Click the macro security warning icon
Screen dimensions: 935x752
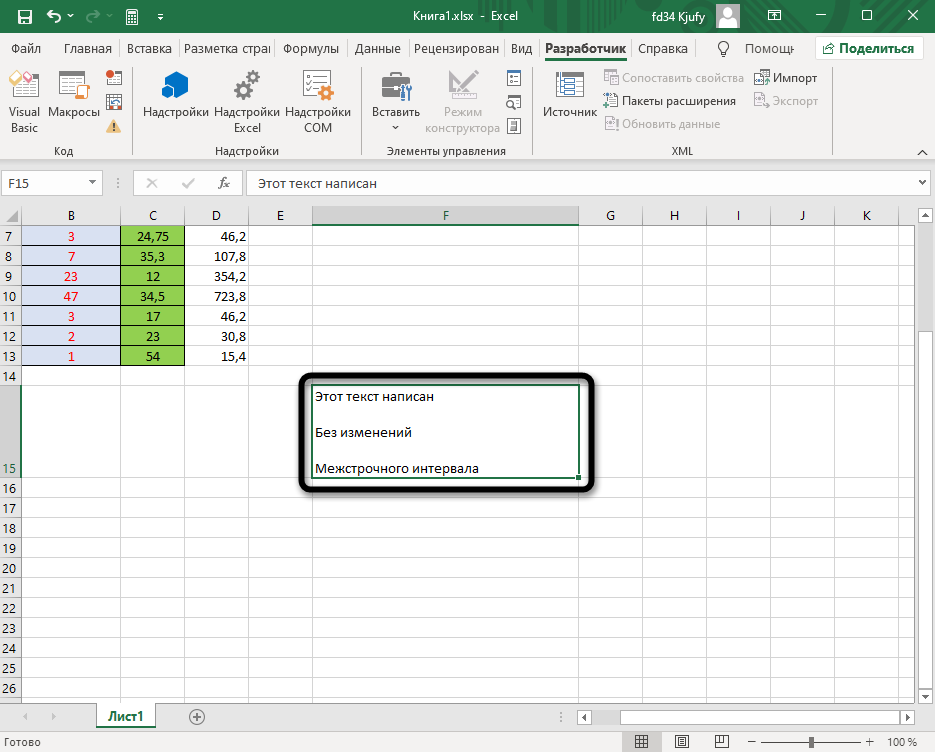(x=114, y=126)
